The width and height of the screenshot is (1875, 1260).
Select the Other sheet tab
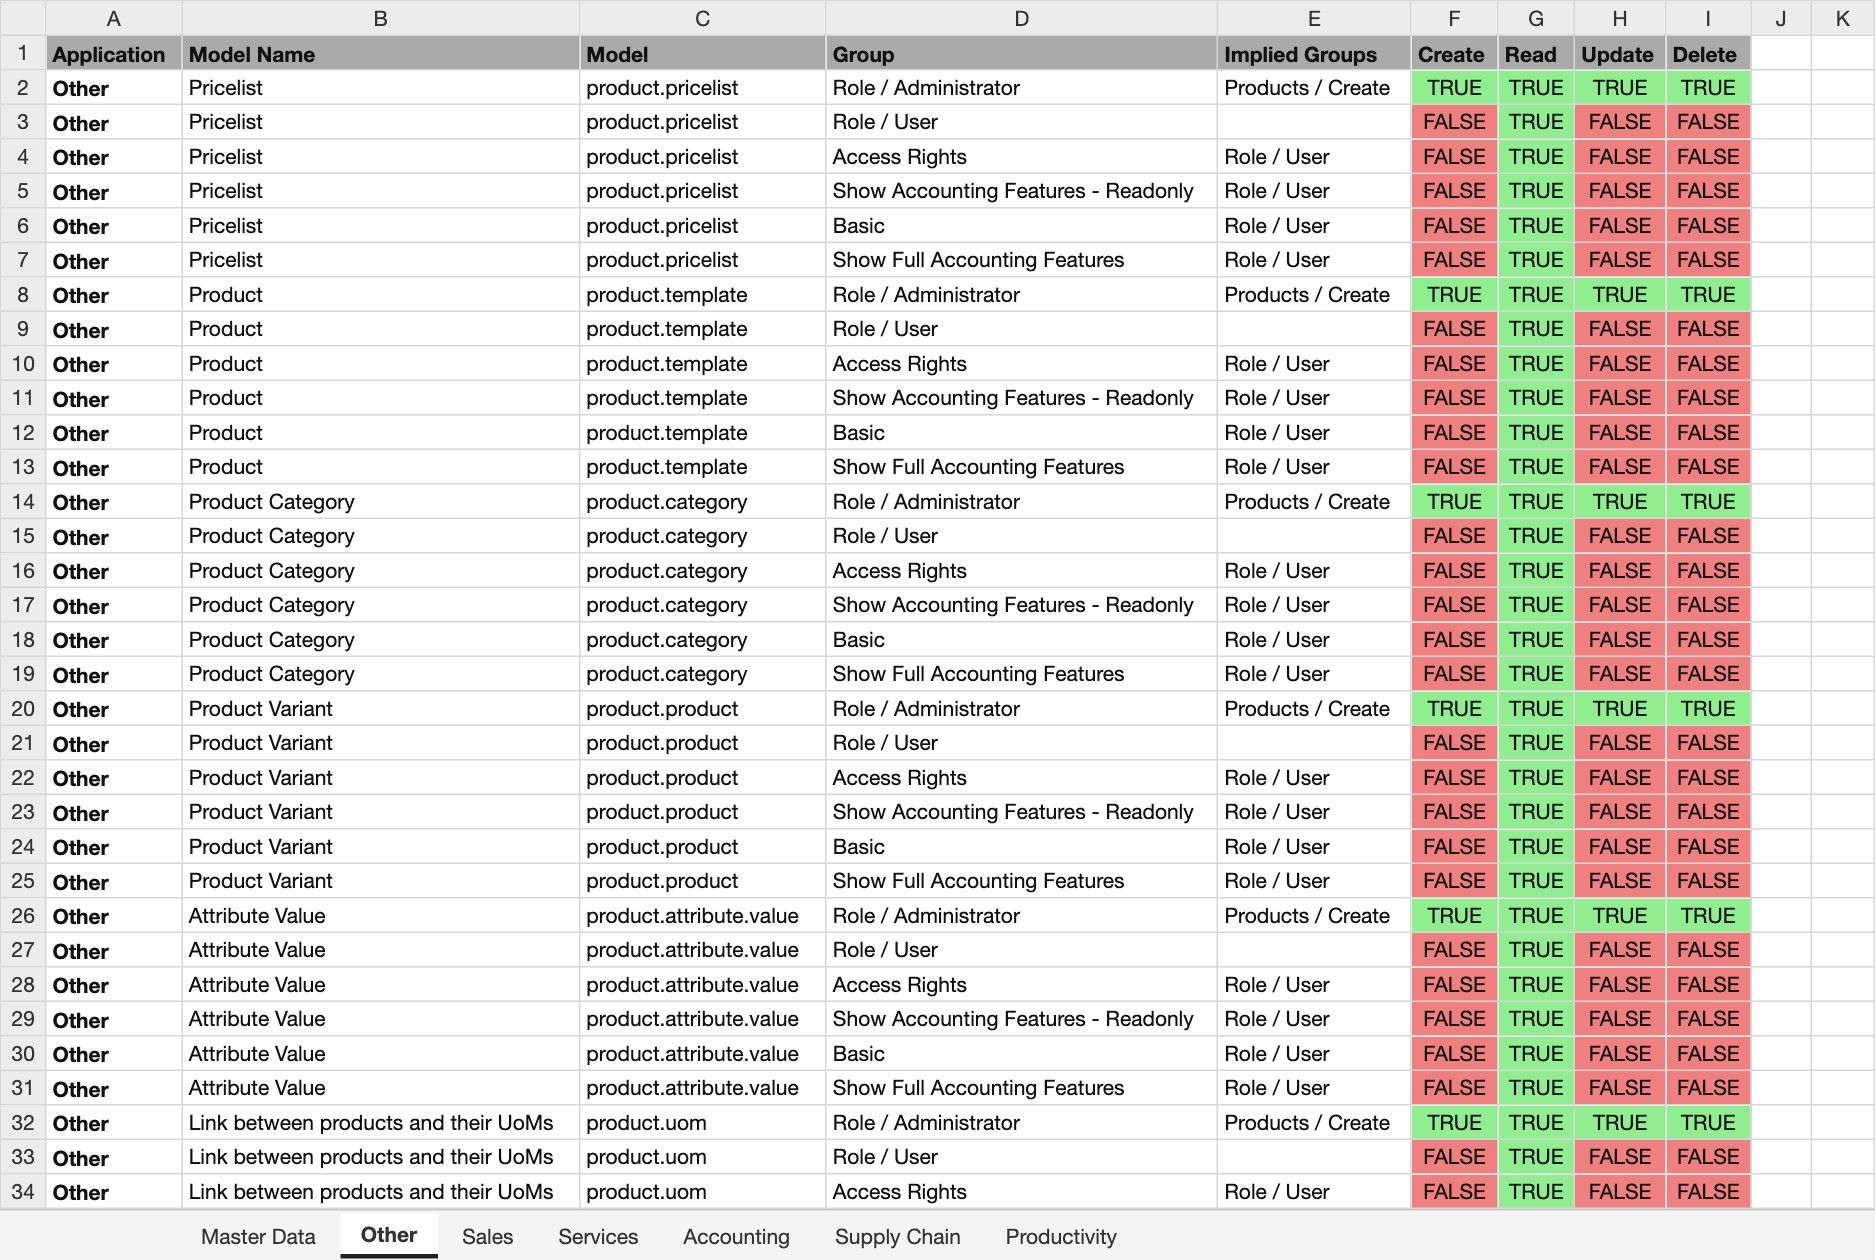tap(389, 1235)
